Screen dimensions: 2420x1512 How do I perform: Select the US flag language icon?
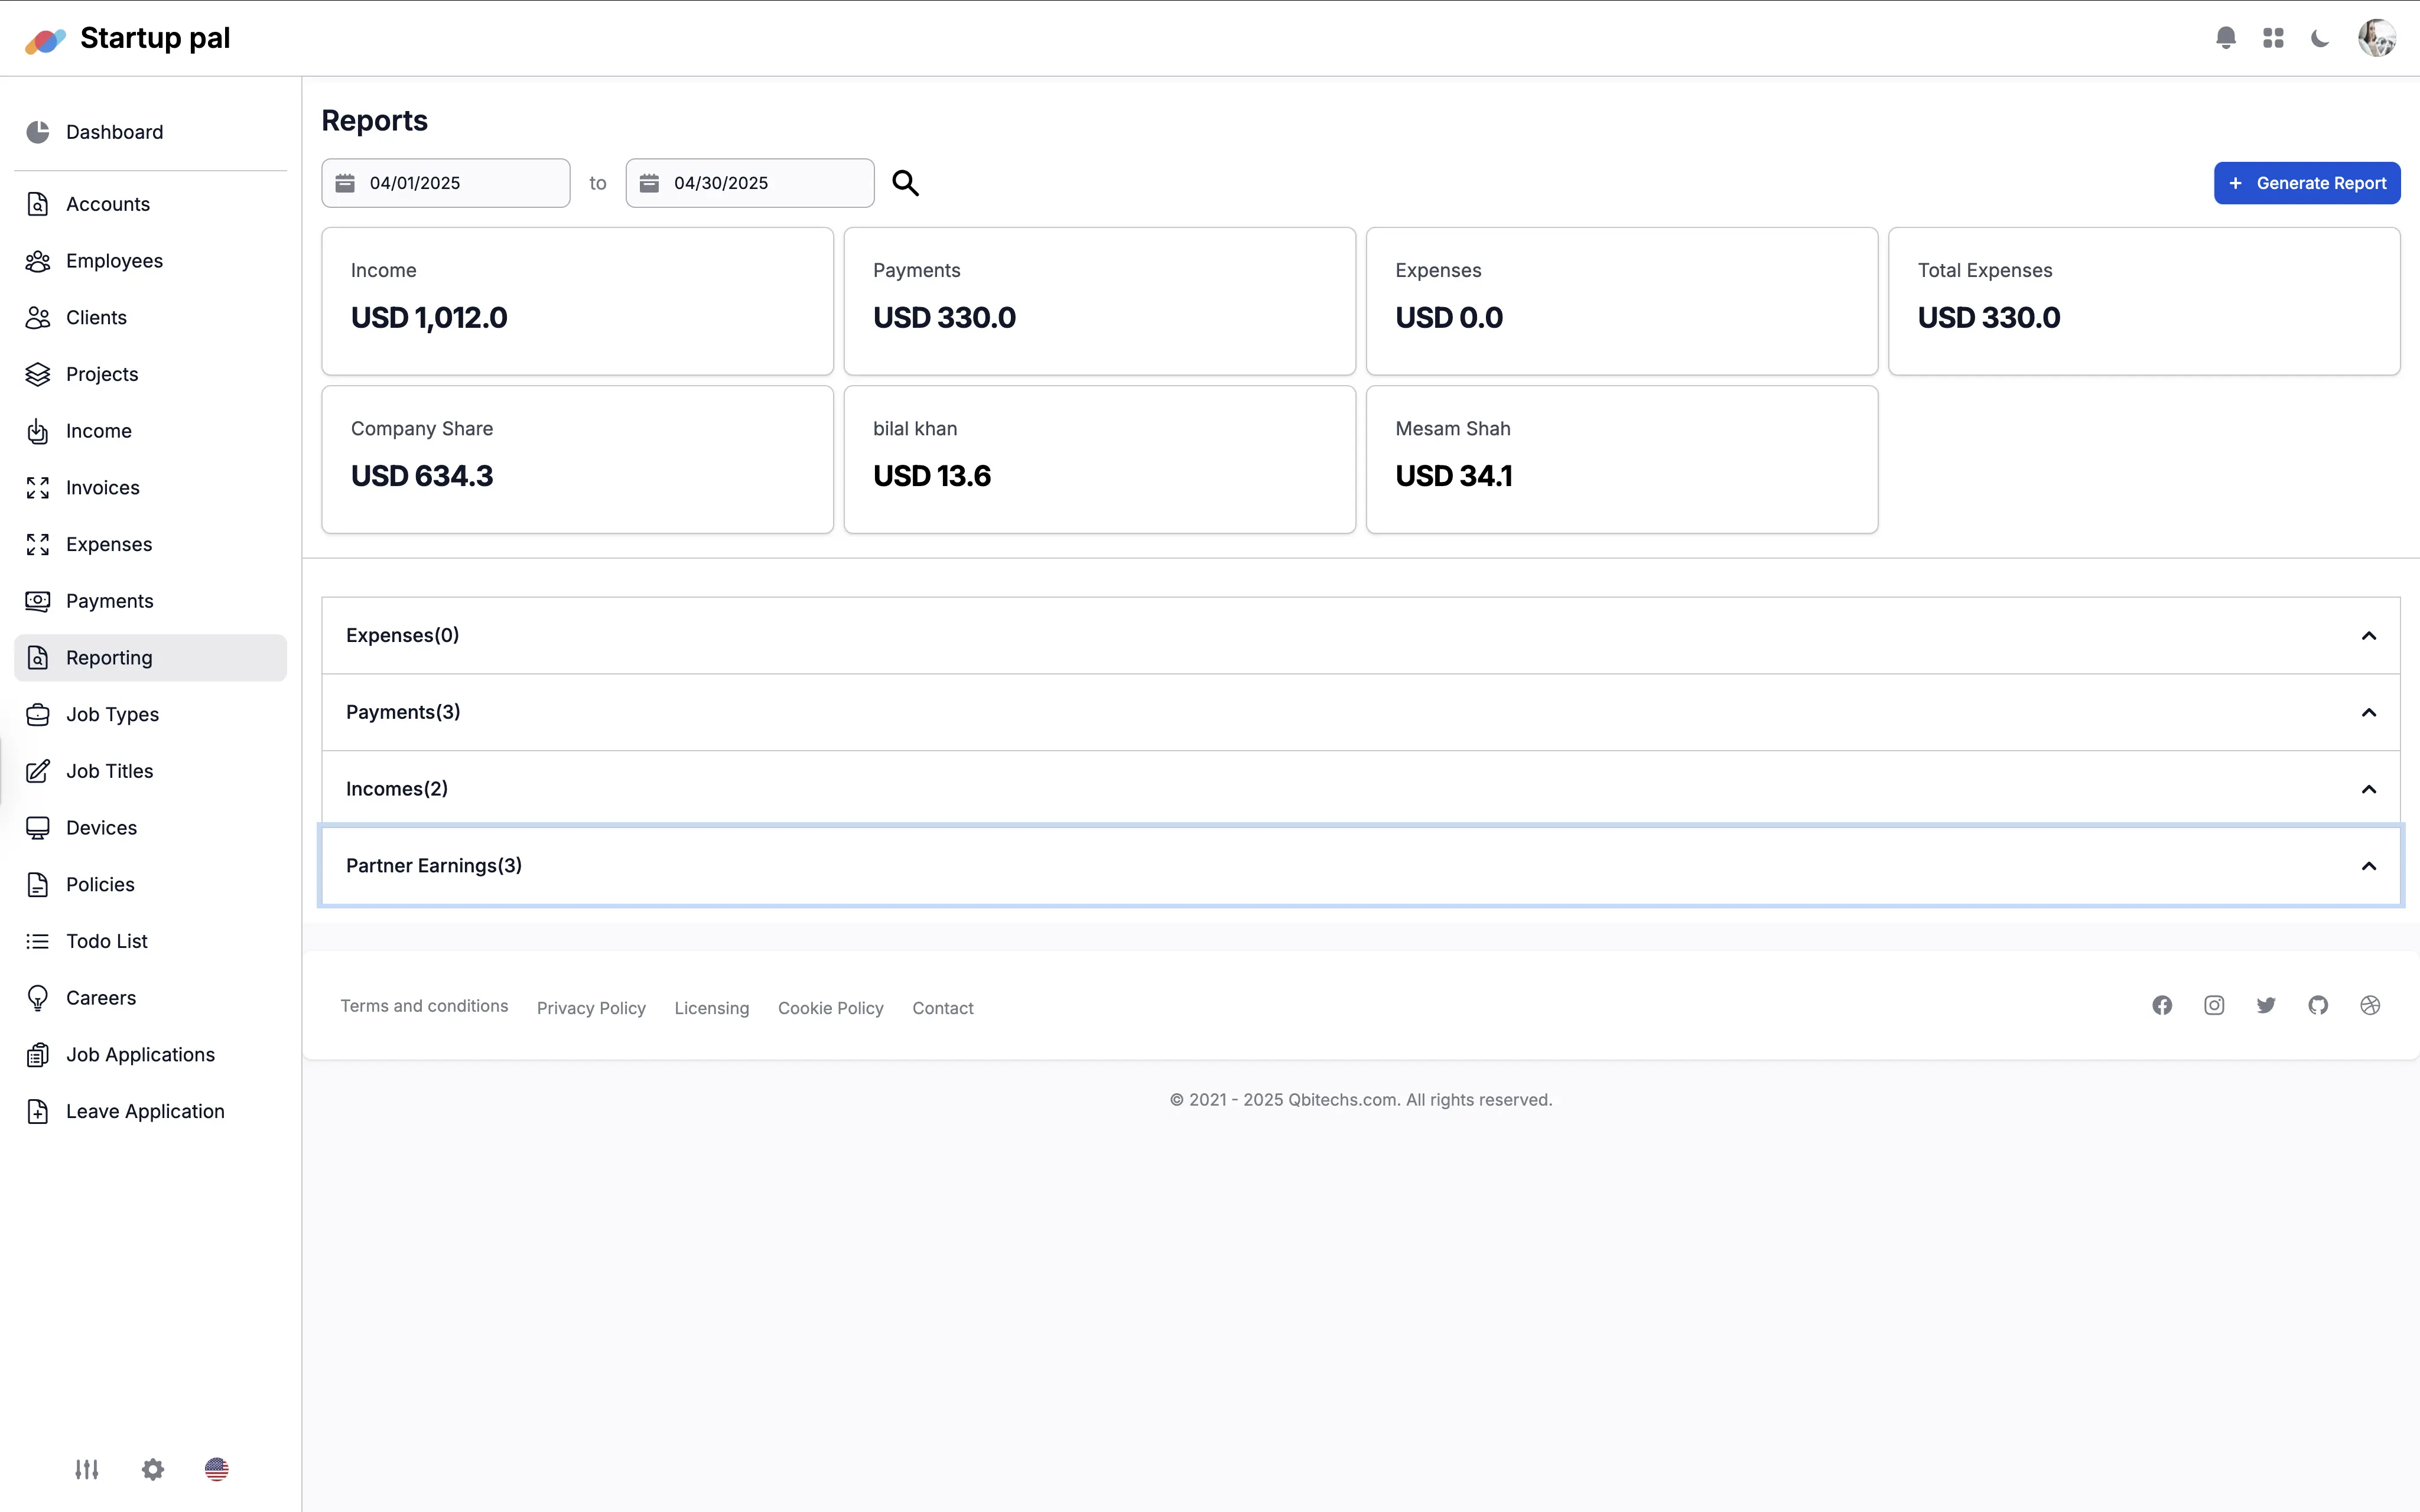[217, 1469]
